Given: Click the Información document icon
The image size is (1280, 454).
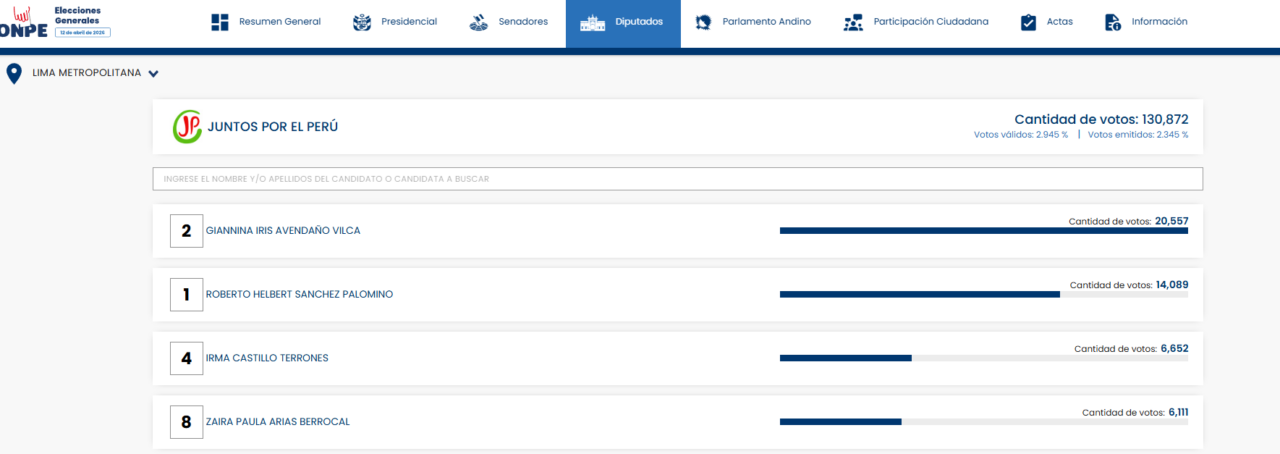Looking at the screenshot, I should tap(1112, 22).
